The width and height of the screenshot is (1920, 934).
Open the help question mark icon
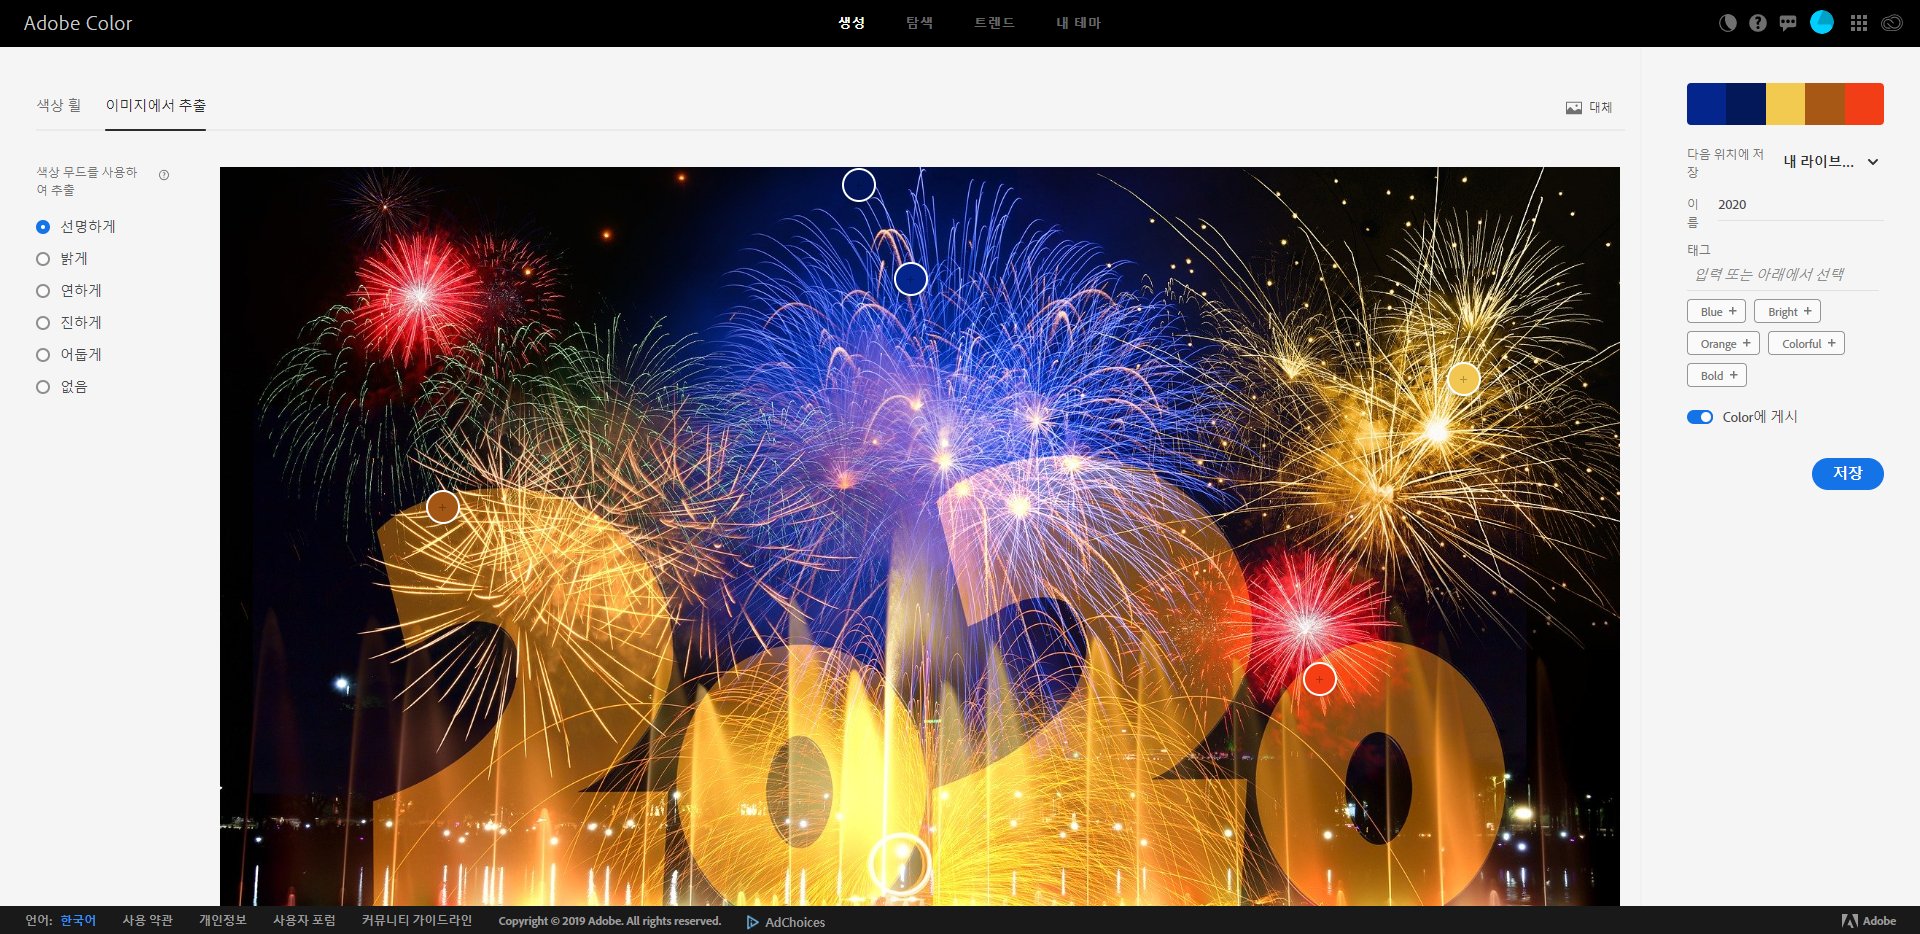[x=1758, y=23]
